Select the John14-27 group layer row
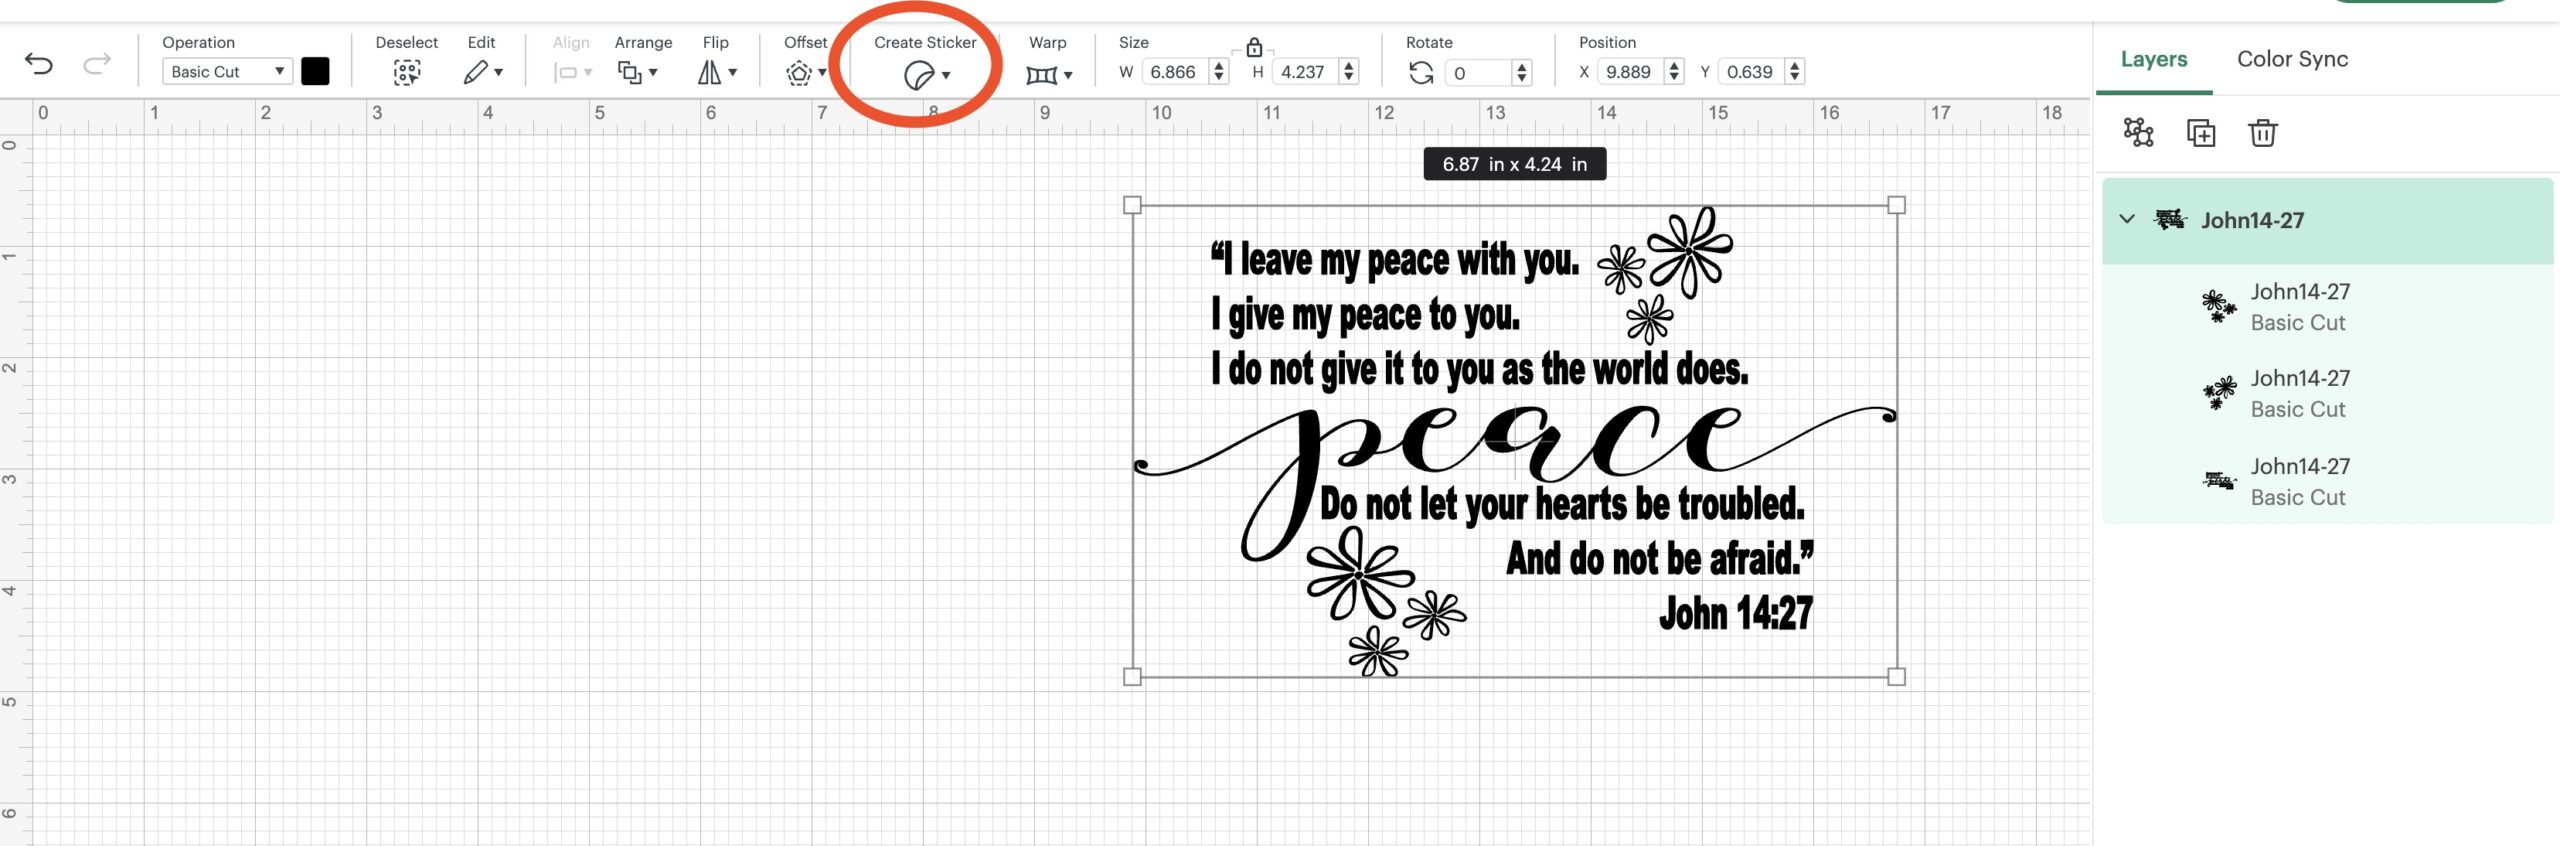 [2327, 221]
